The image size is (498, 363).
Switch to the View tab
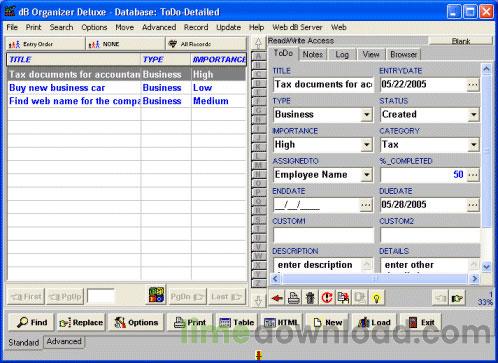(371, 54)
